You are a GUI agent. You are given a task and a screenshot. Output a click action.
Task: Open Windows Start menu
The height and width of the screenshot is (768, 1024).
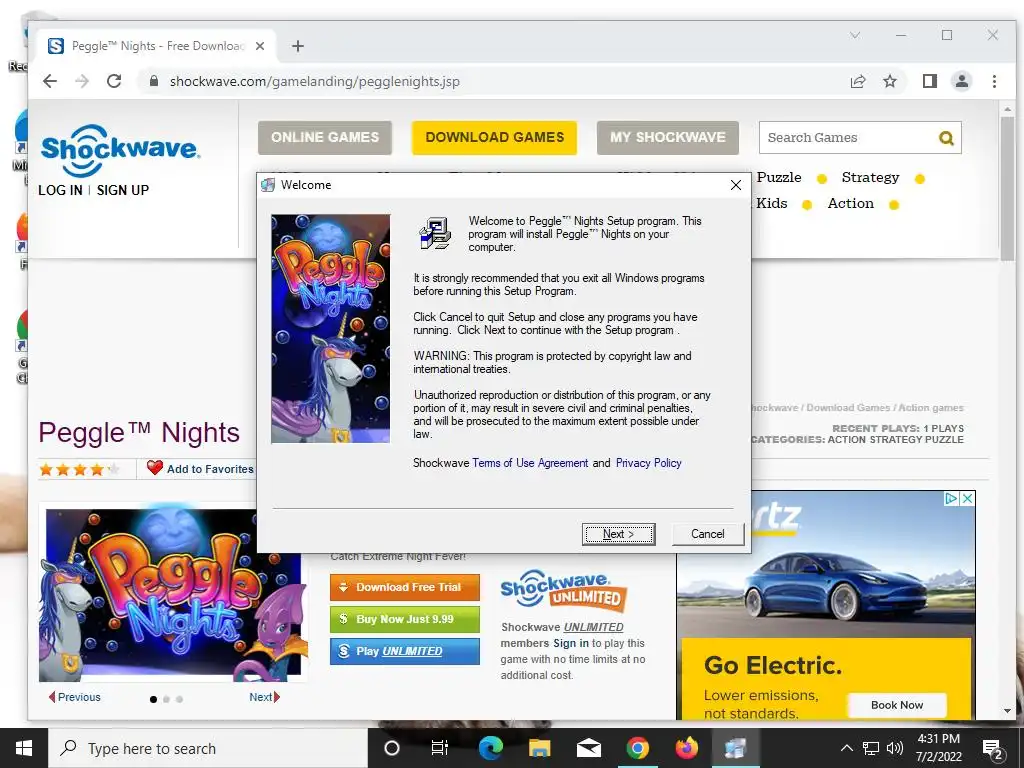(24, 748)
